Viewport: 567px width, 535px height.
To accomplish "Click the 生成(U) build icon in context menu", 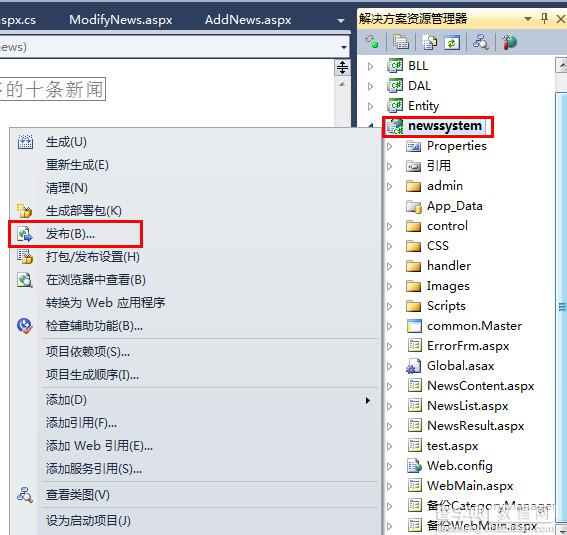I will 25,142.
